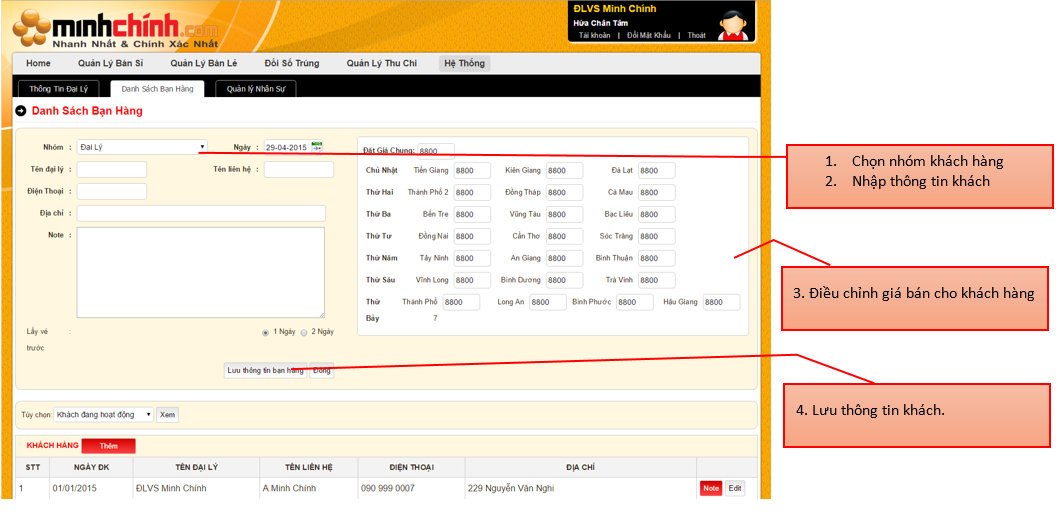Click the minhchinh.com logo
Screen dimensions: 1057x514
[x=115, y=28]
